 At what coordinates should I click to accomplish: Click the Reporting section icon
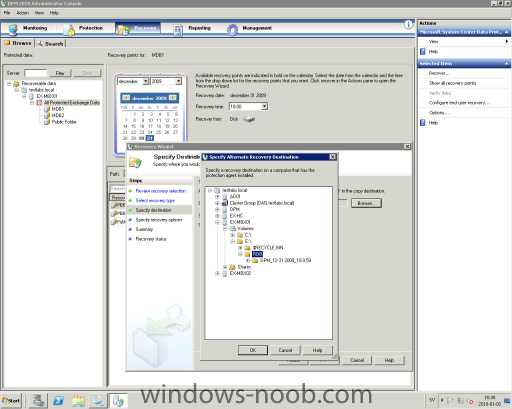[x=178, y=30]
